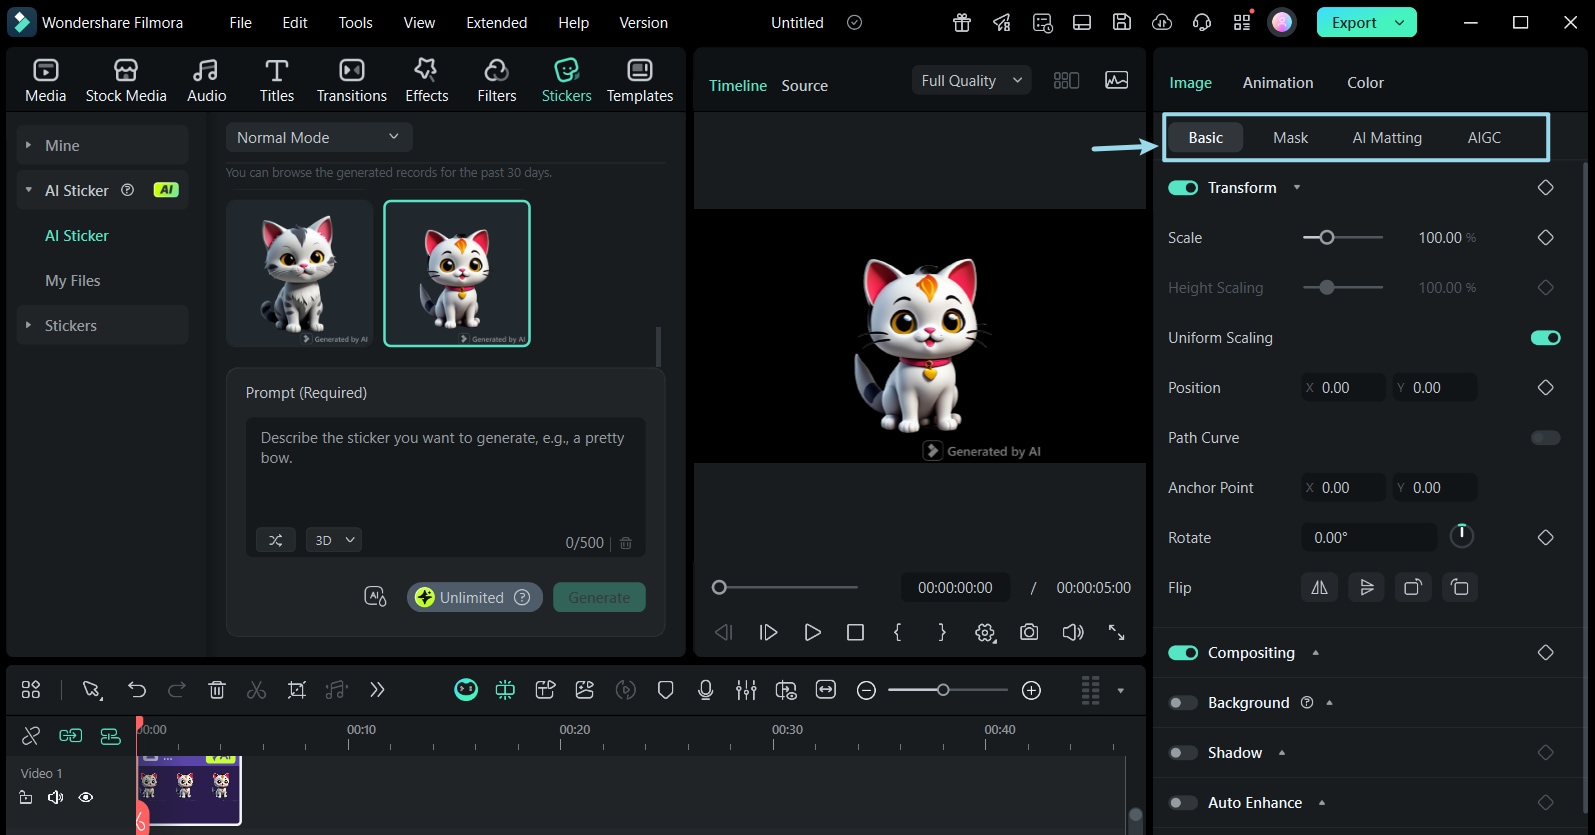Click the random prompt shuffle icon

coord(276,540)
